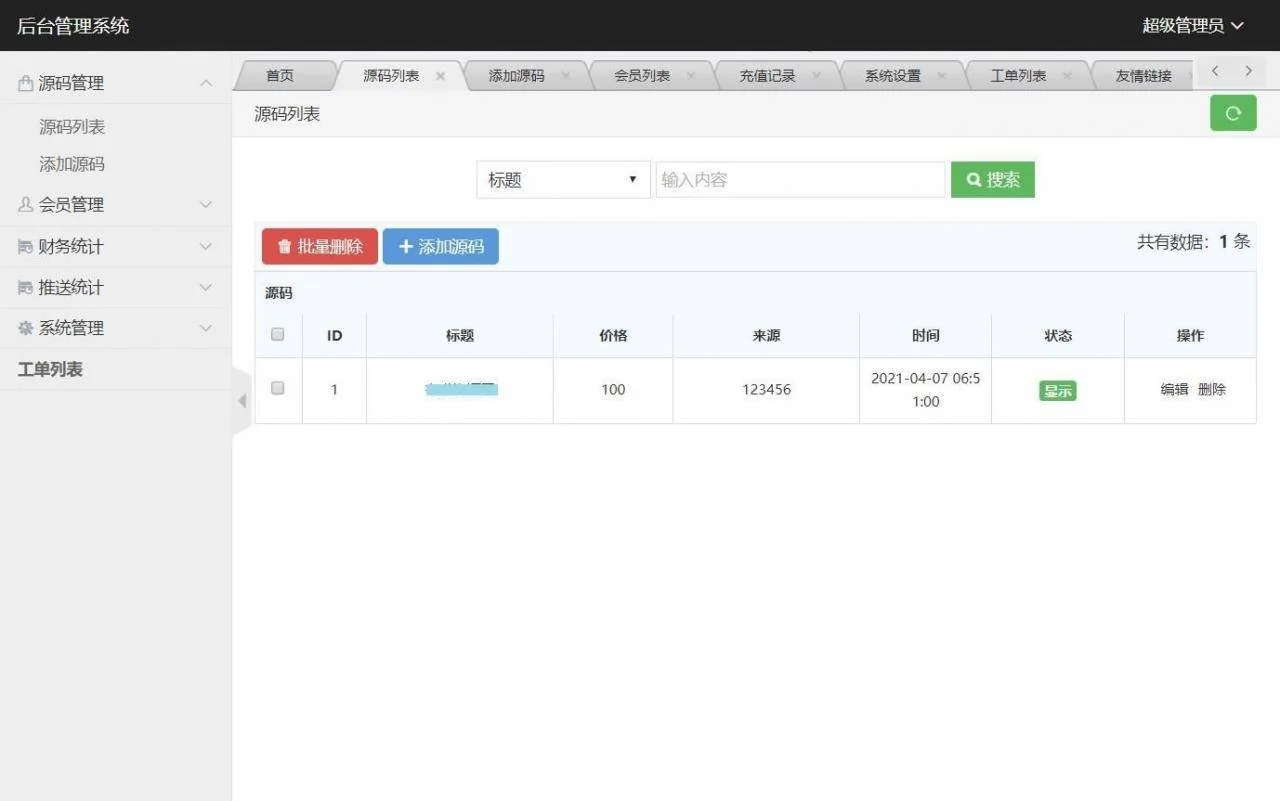Click the green refresh icon

pyautogui.click(x=1232, y=113)
